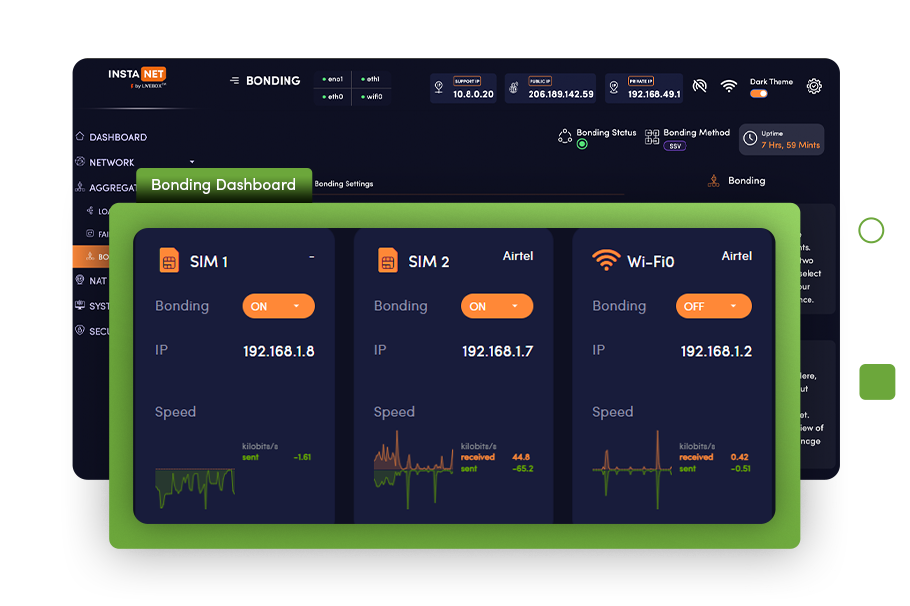Click the Support IP location pin icon

tap(438, 88)
